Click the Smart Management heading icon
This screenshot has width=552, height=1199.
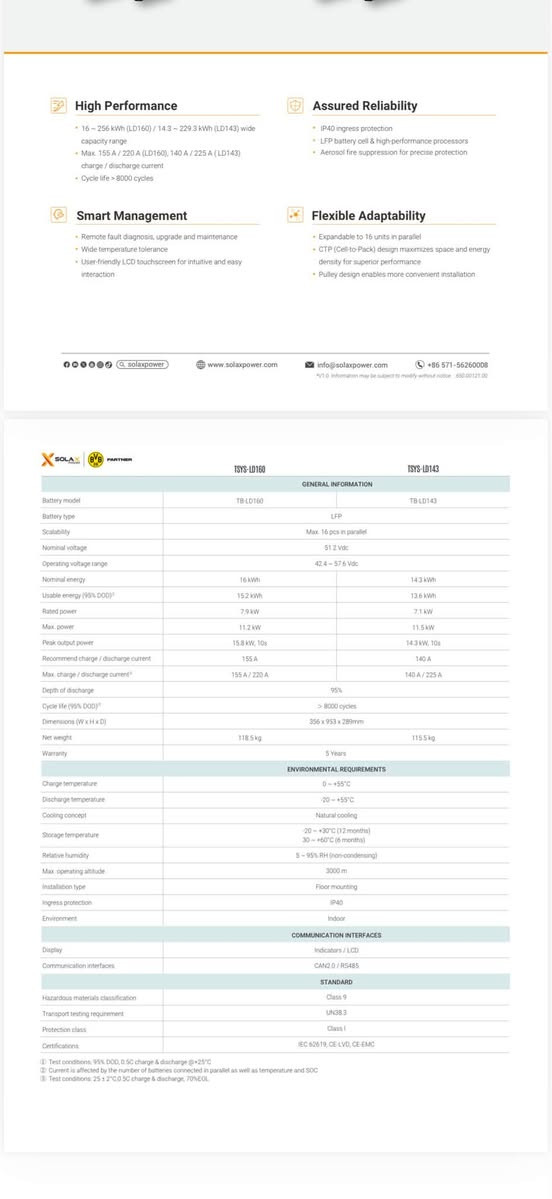click(58, 215)
